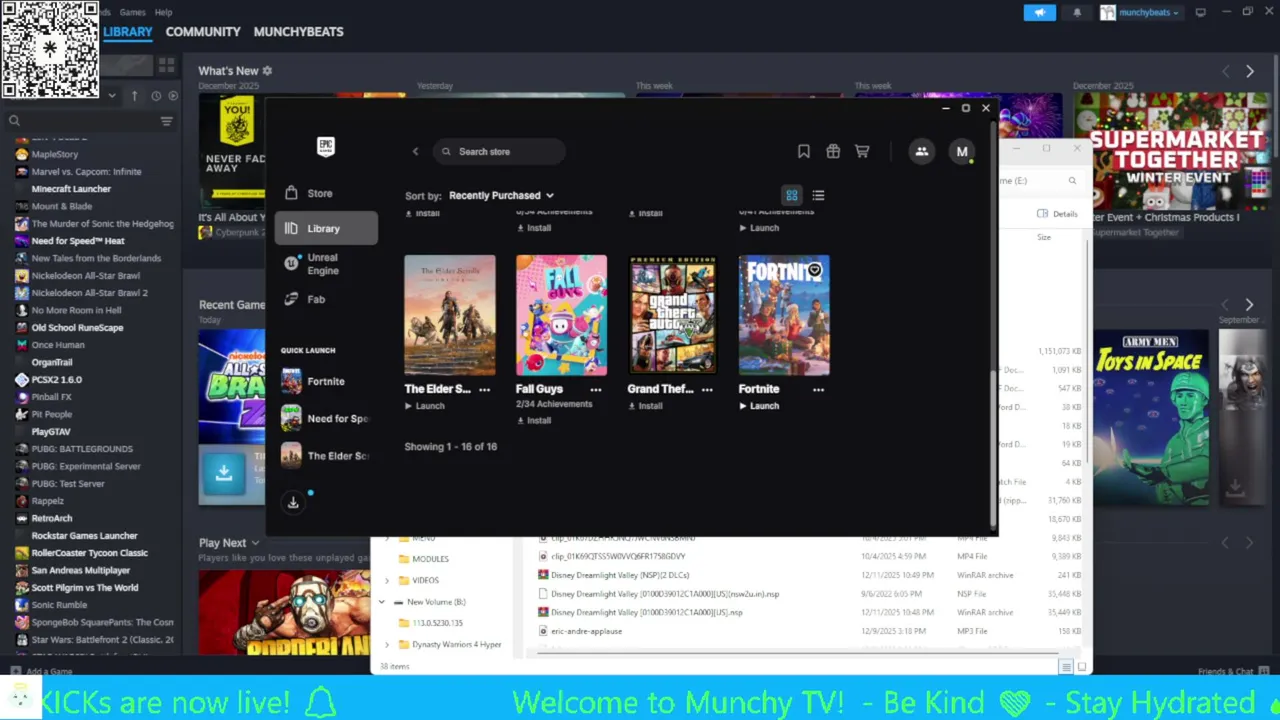The image size is (1280, 720).
Task: Toggle Details pane in File Explorer
Action: tap(1058, 214)
